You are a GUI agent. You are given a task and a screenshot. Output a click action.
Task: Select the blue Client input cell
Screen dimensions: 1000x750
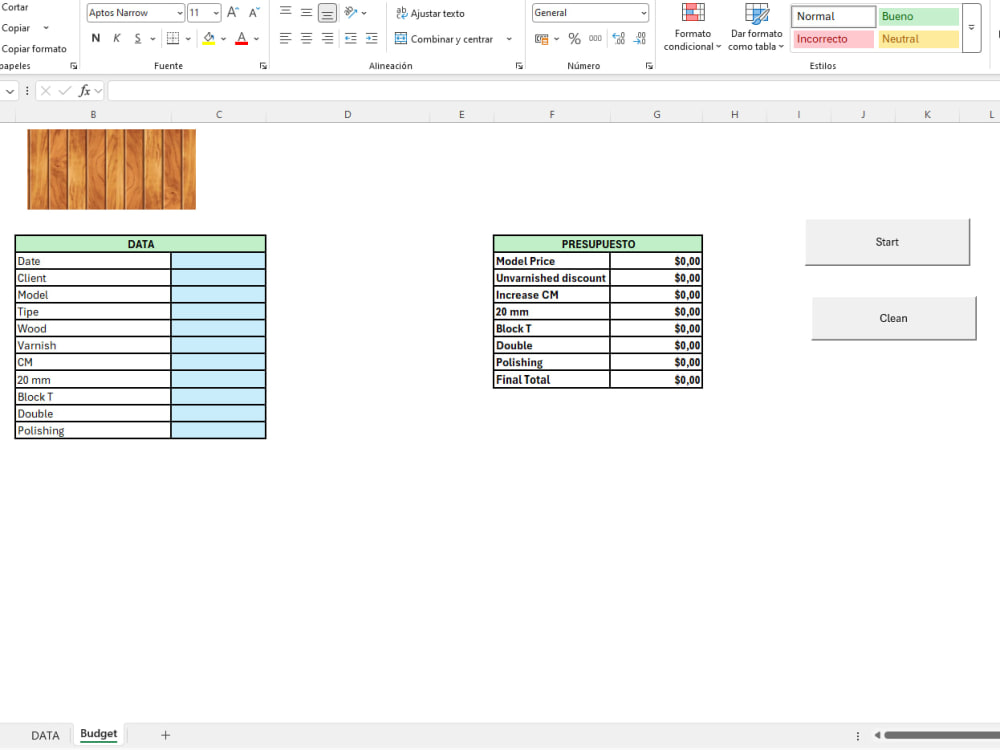point(219,278)
